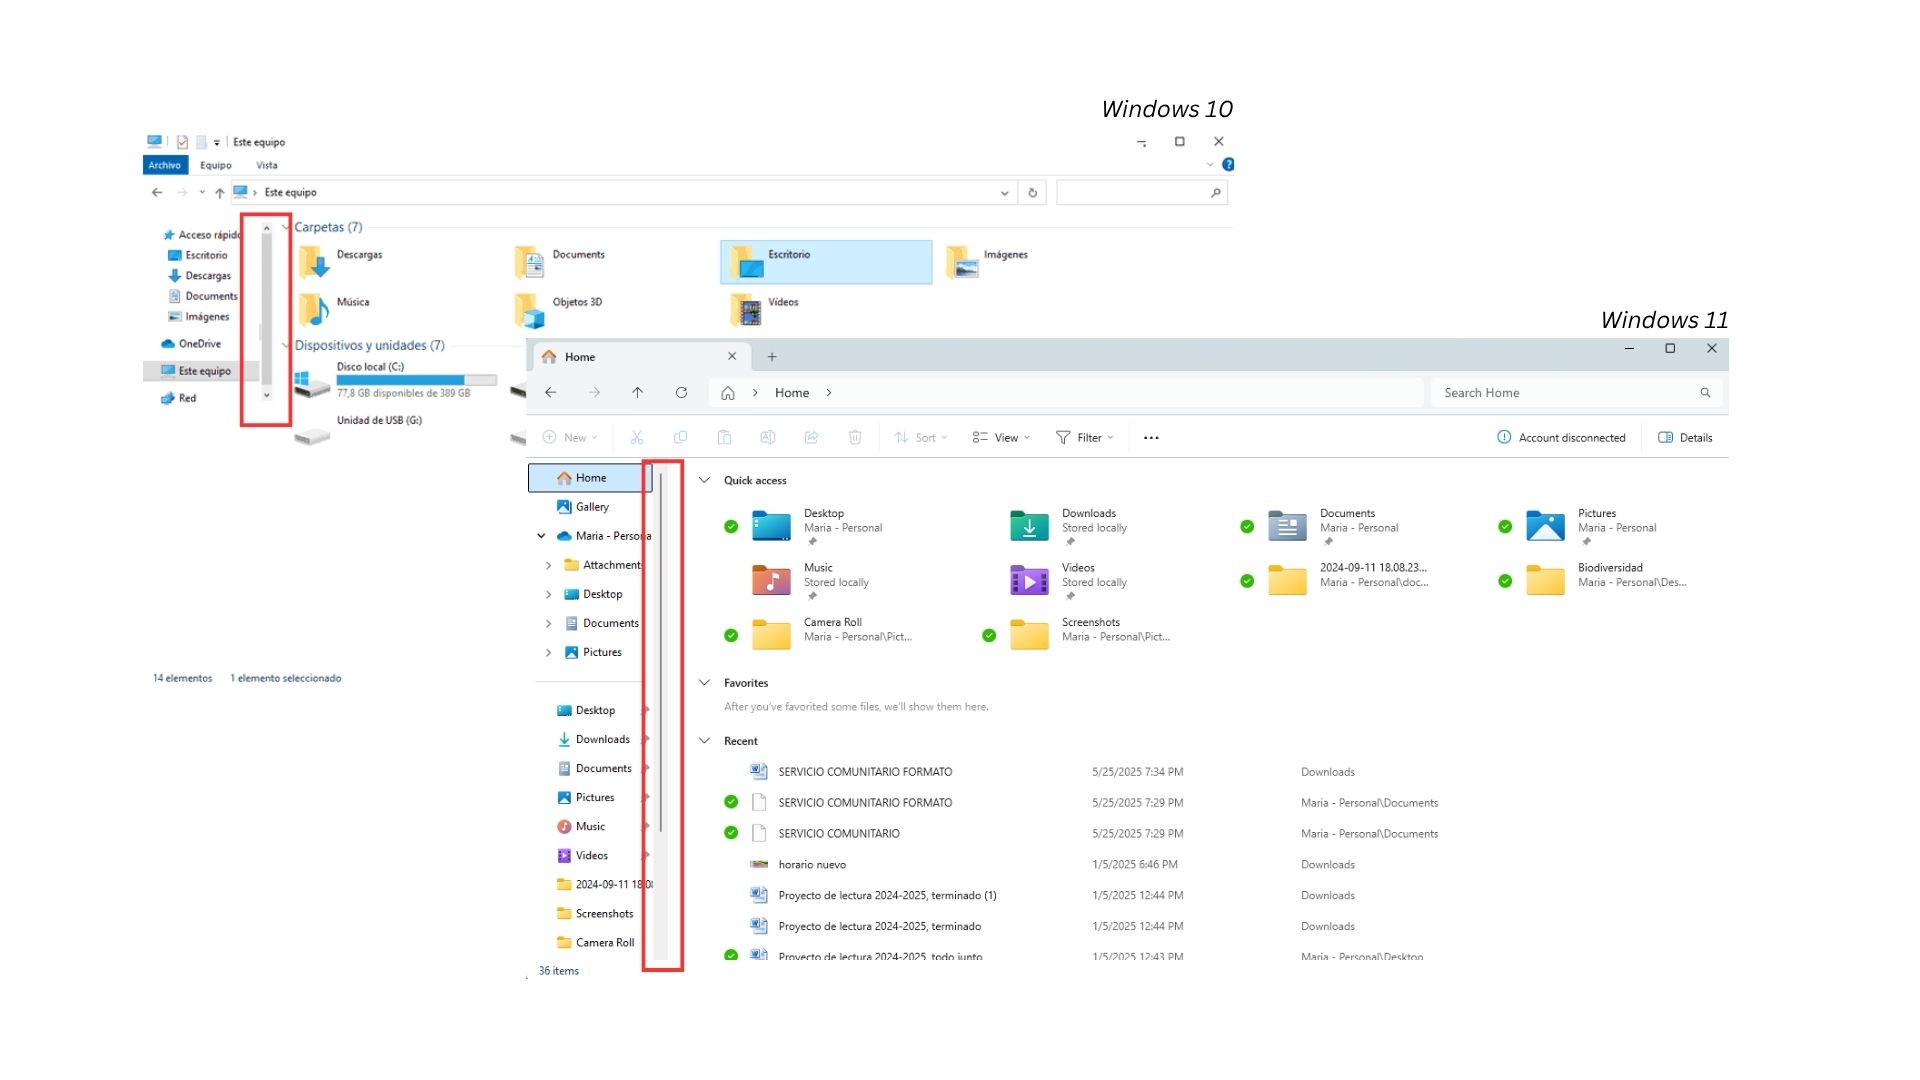Screen dimensions: 1920x1080
Task: Open the Videos folder icon in Quick access
Action: coord(1029,580)
